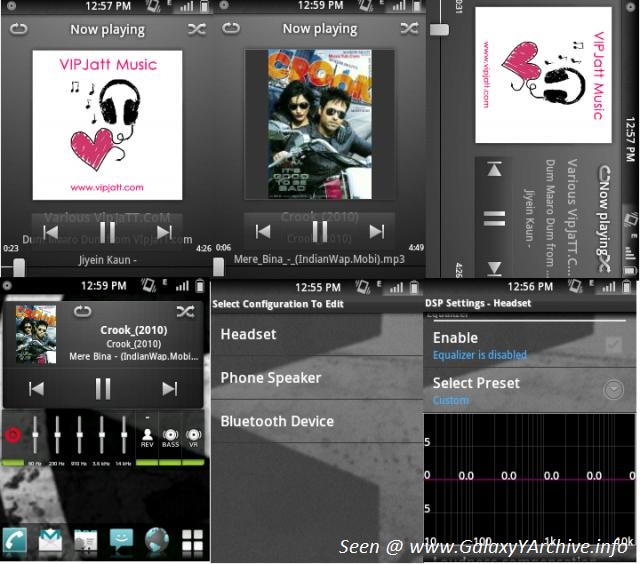Click the 'Jiyein Kaun -' track title
The image size is (640, 564).
pyautogui.click(x=107, y=260)
